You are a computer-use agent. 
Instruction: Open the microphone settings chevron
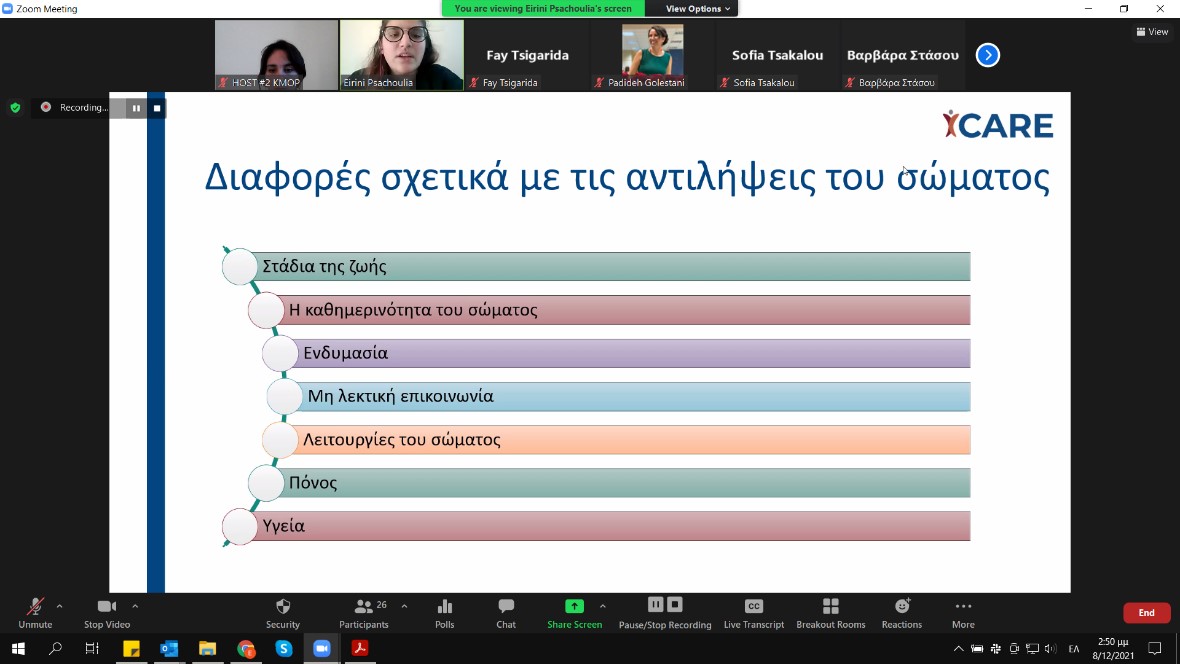tap(57, 604)
